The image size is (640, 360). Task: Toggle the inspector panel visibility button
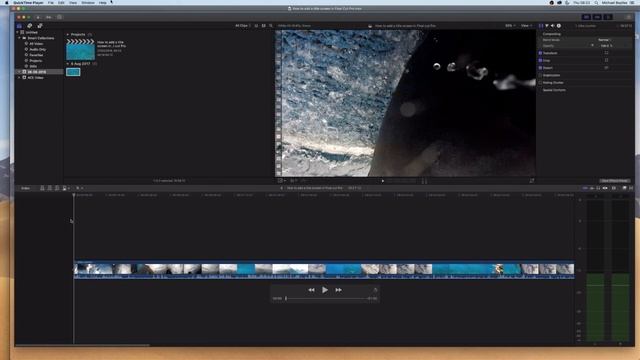[608, 17]
